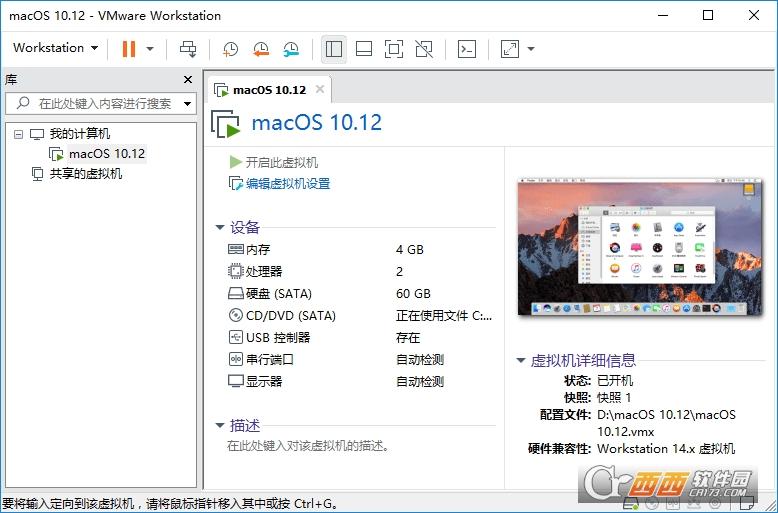Click the macOS desktop preview thumbnail
Screen dimensions: 778x513
pyautogui.click(x=639, y=246)
